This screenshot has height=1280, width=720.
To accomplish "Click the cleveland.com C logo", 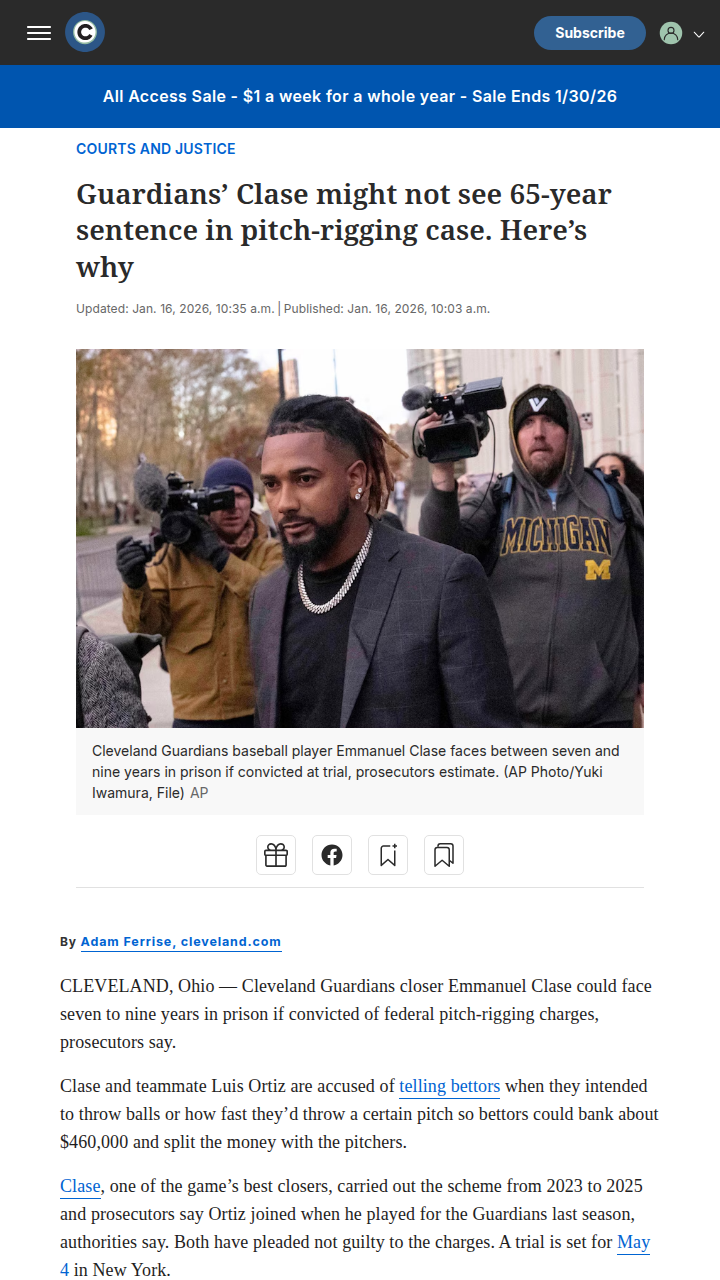I will tap(85, 33).
